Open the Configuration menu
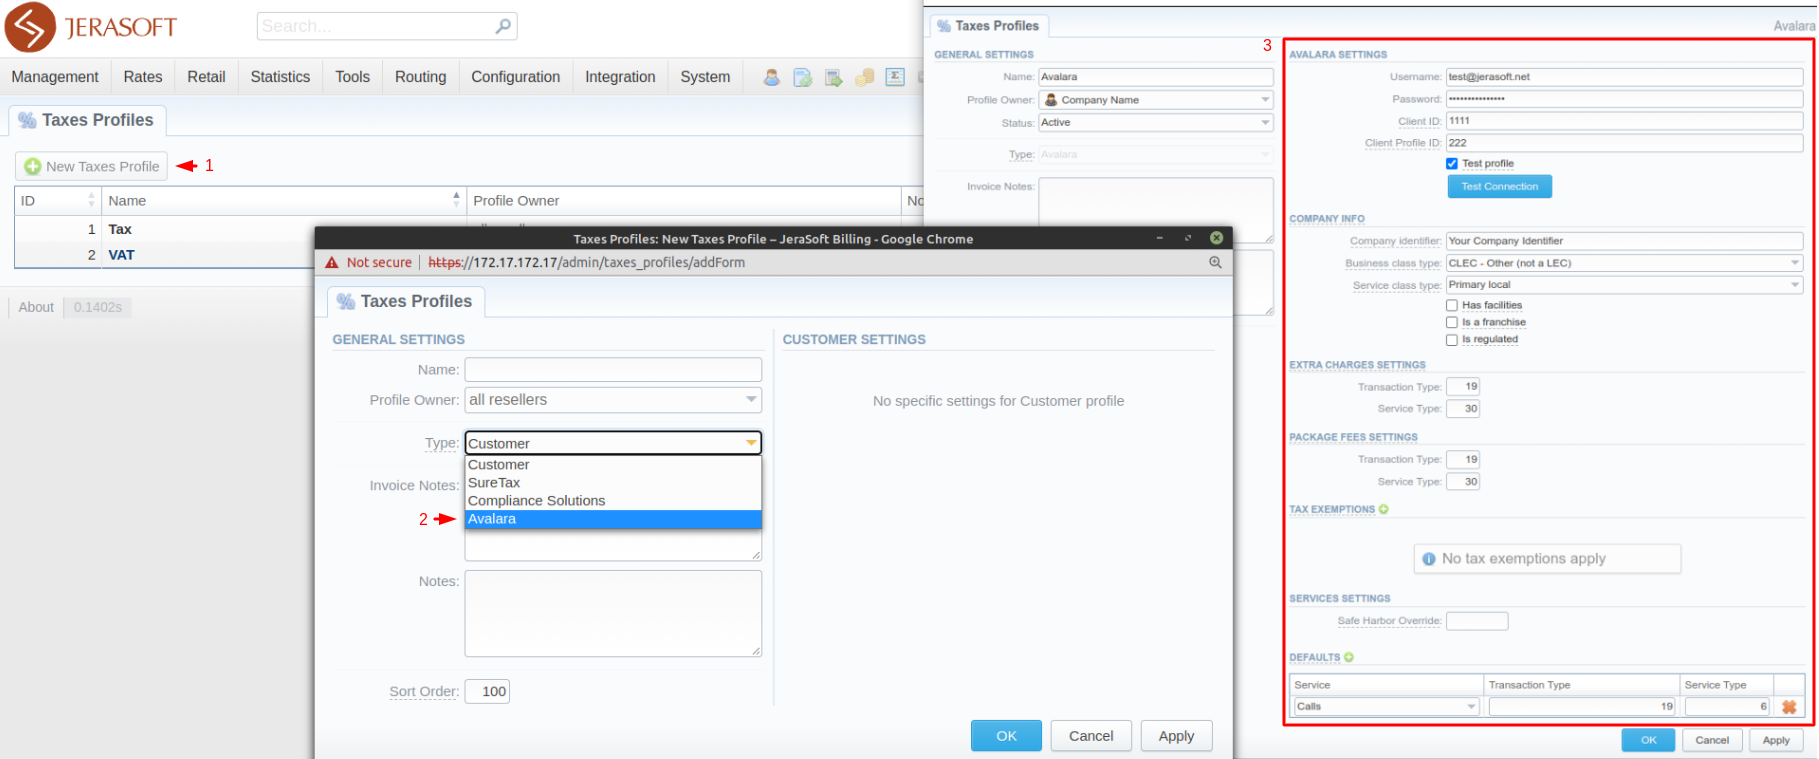Screen dimensions: 1819x759 pyautogui.click(x=515, y=77)
